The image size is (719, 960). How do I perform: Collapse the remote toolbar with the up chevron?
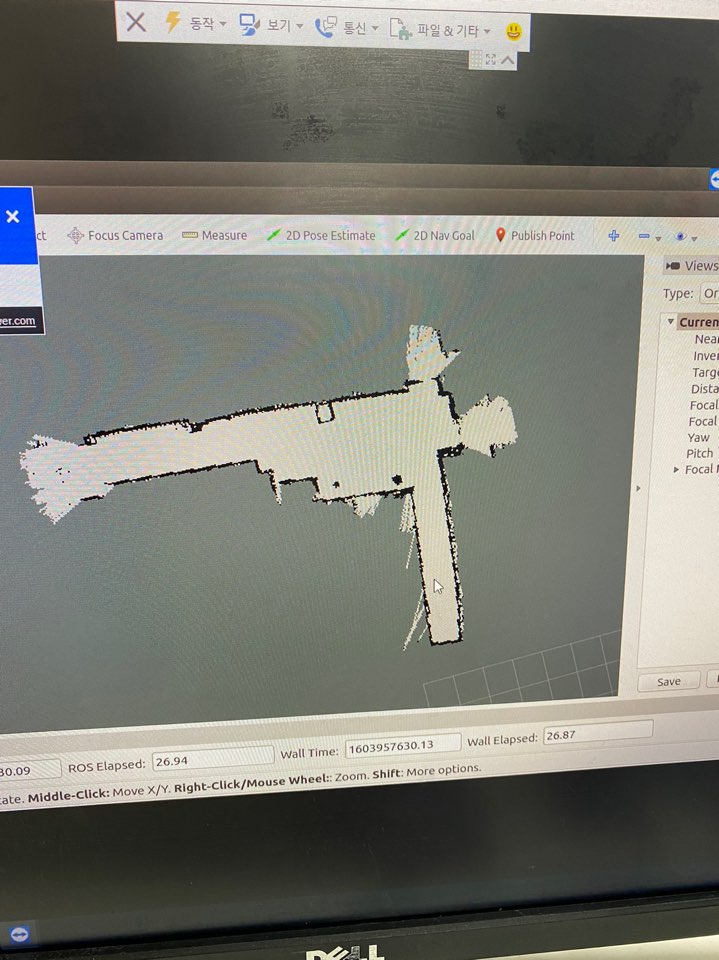[x=507, y=60]
